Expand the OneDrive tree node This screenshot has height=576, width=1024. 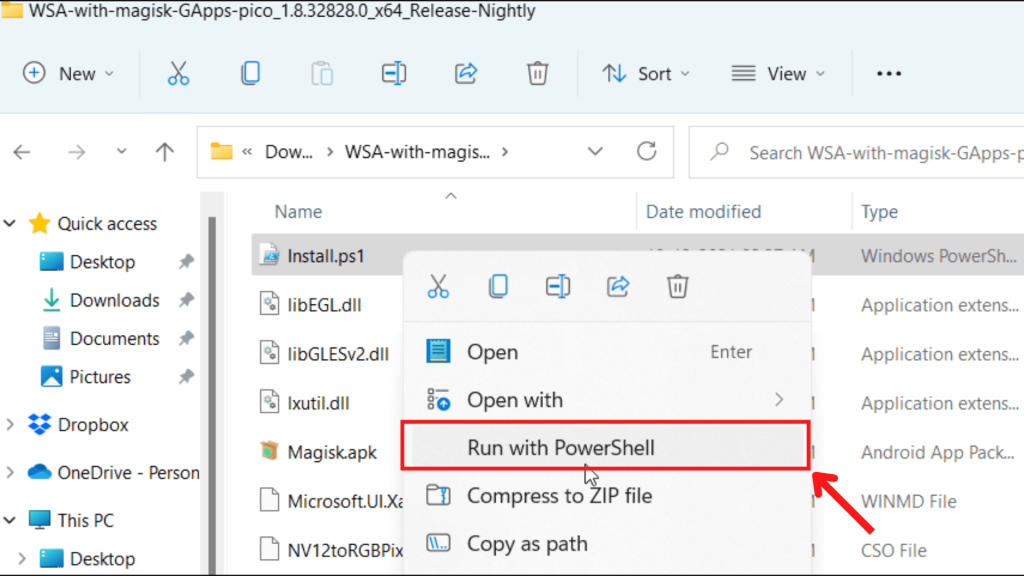click(10, 472)
